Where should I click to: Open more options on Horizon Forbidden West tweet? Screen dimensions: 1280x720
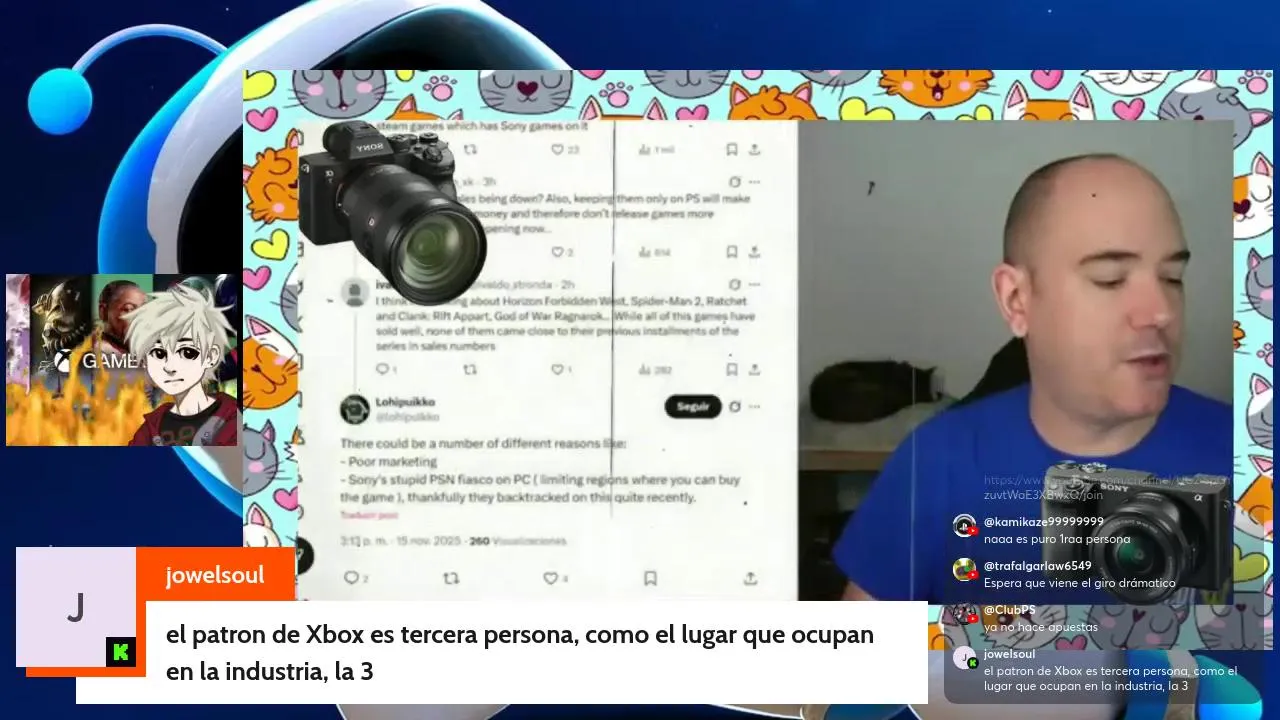[755, 285]
